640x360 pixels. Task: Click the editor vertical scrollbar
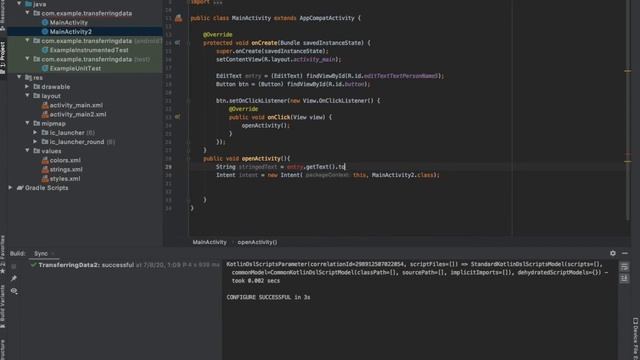tap(628, 110)
